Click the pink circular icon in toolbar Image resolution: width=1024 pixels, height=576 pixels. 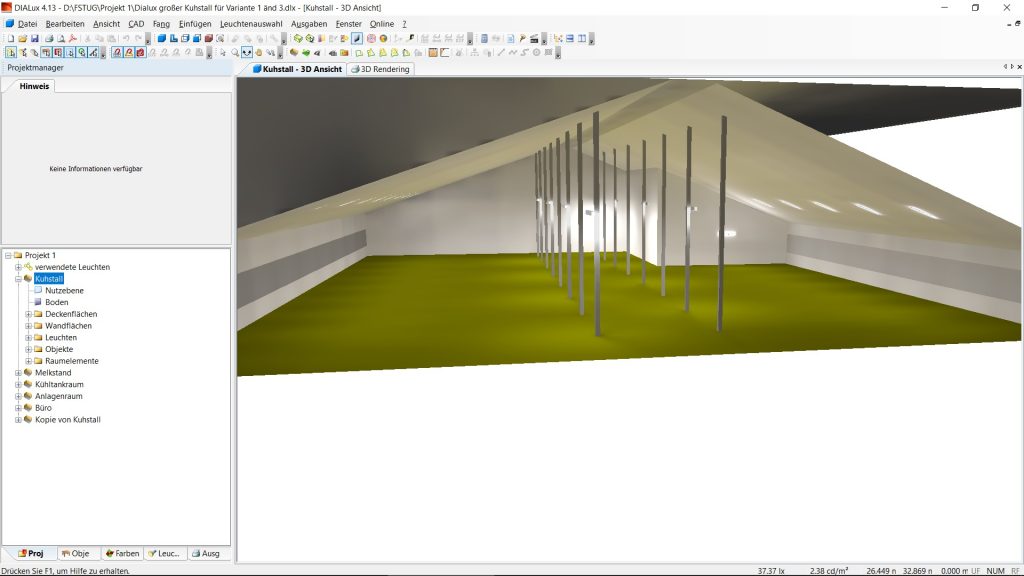[371, 39]
